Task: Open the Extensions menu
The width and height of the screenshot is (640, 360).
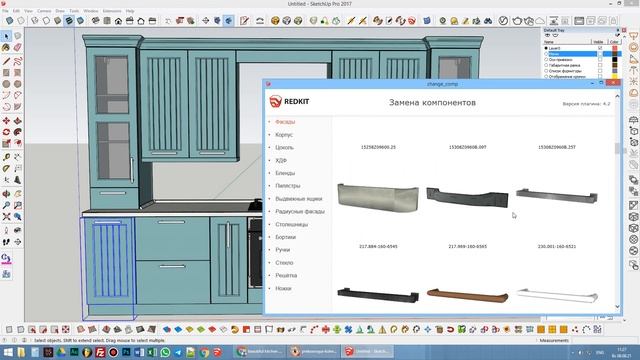Action: [x=112, y=11]
